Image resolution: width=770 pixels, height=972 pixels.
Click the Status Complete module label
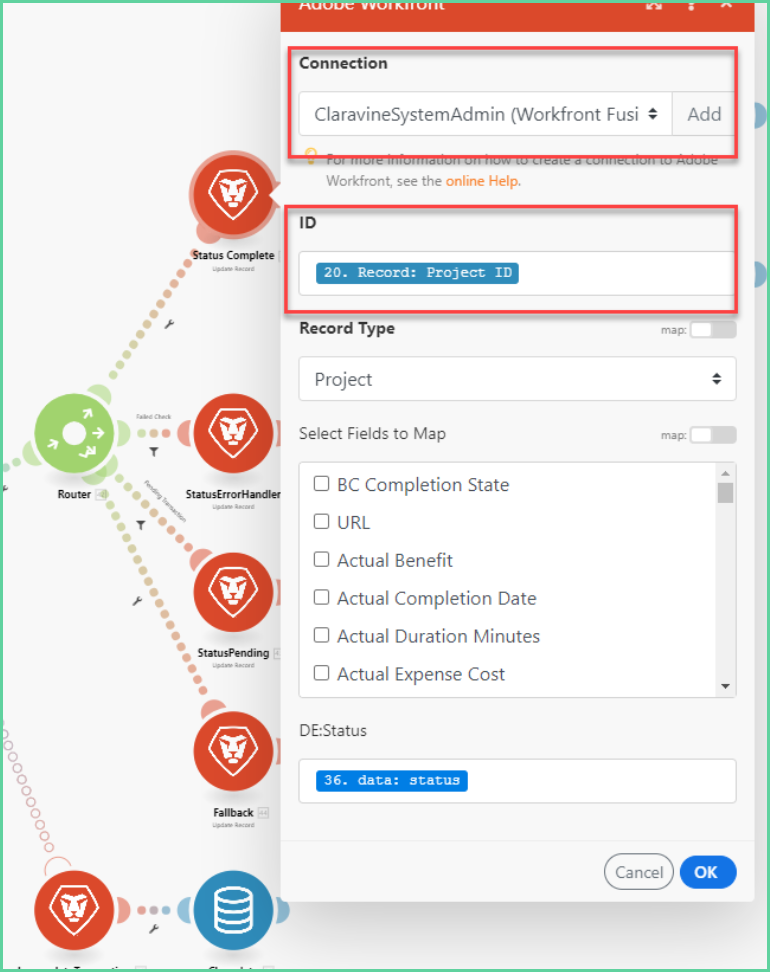(233, 255)
